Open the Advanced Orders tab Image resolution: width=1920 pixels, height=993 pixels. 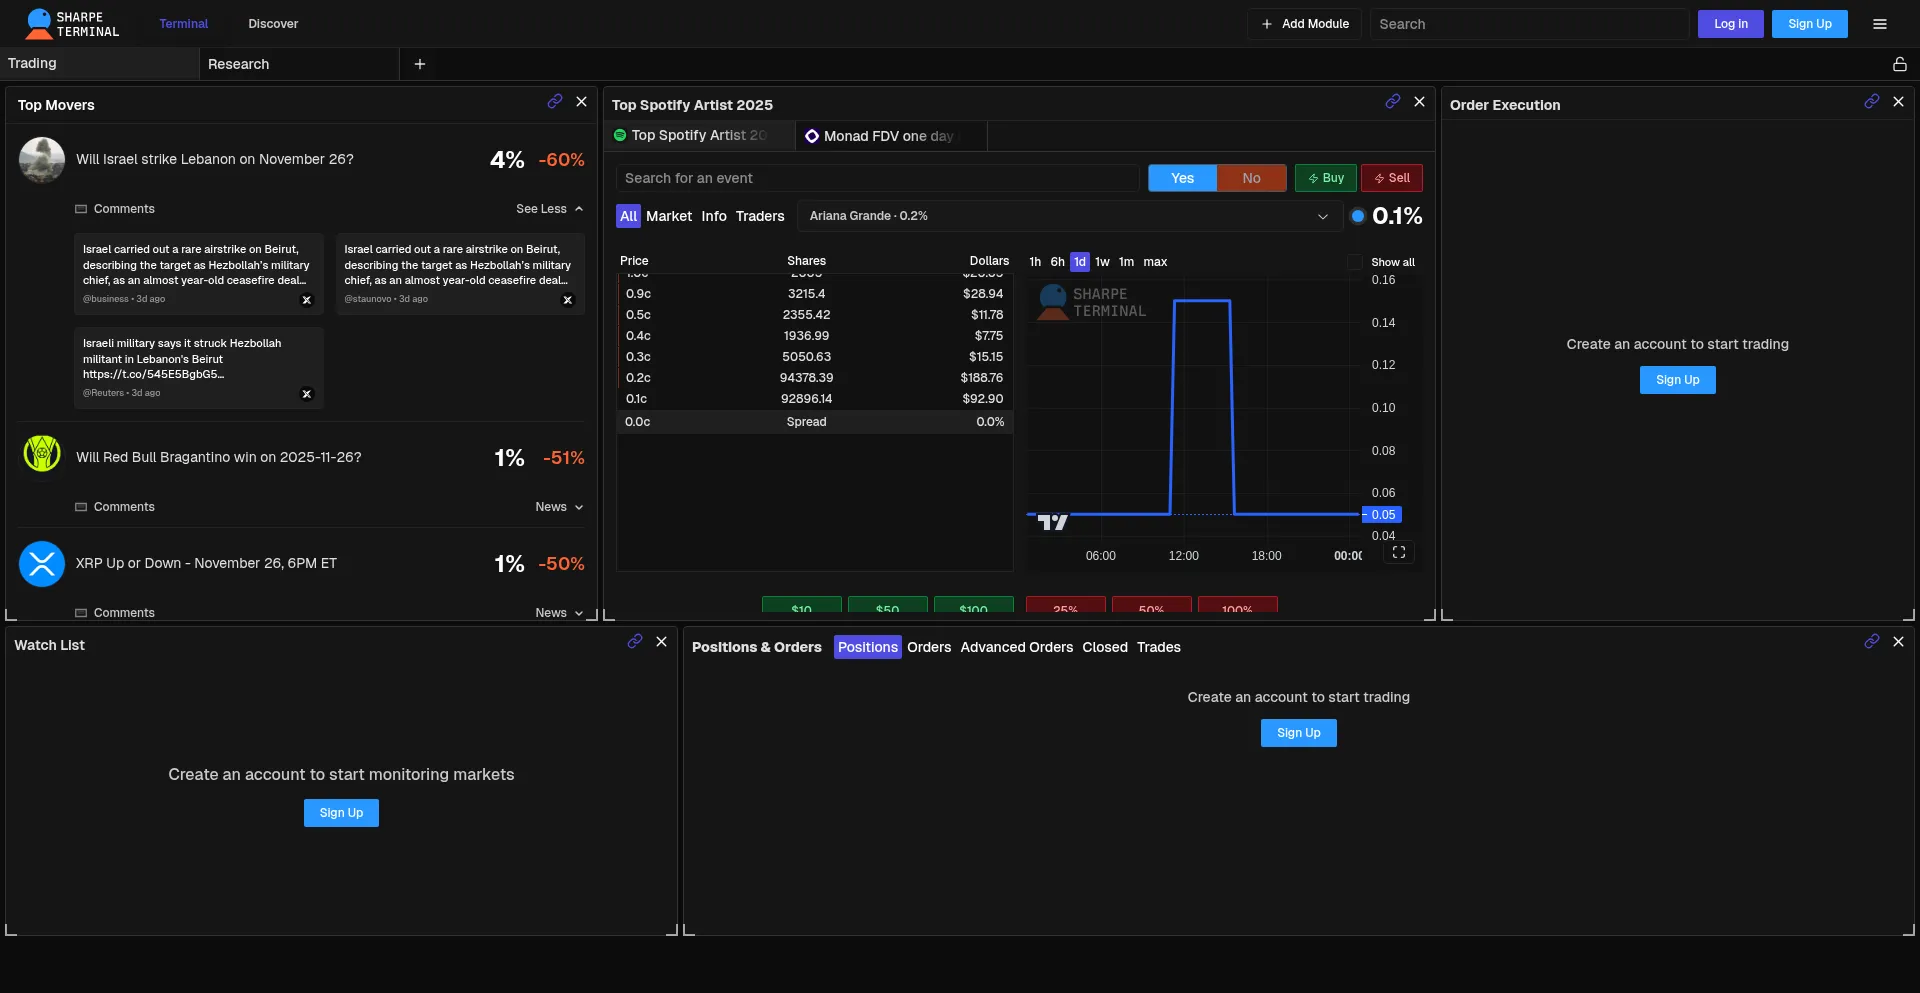coord(1016,647)
